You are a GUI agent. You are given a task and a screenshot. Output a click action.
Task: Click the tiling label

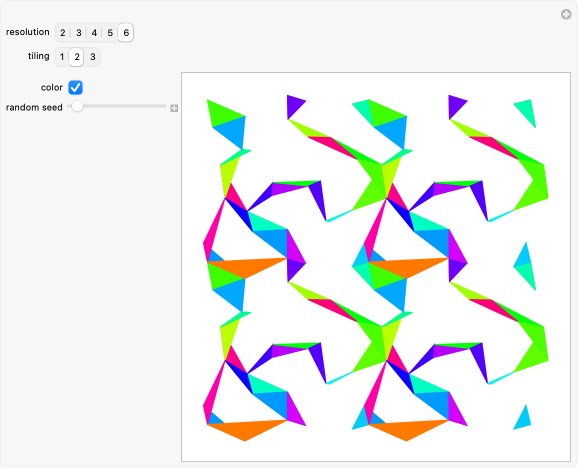(x=39, y=56)
